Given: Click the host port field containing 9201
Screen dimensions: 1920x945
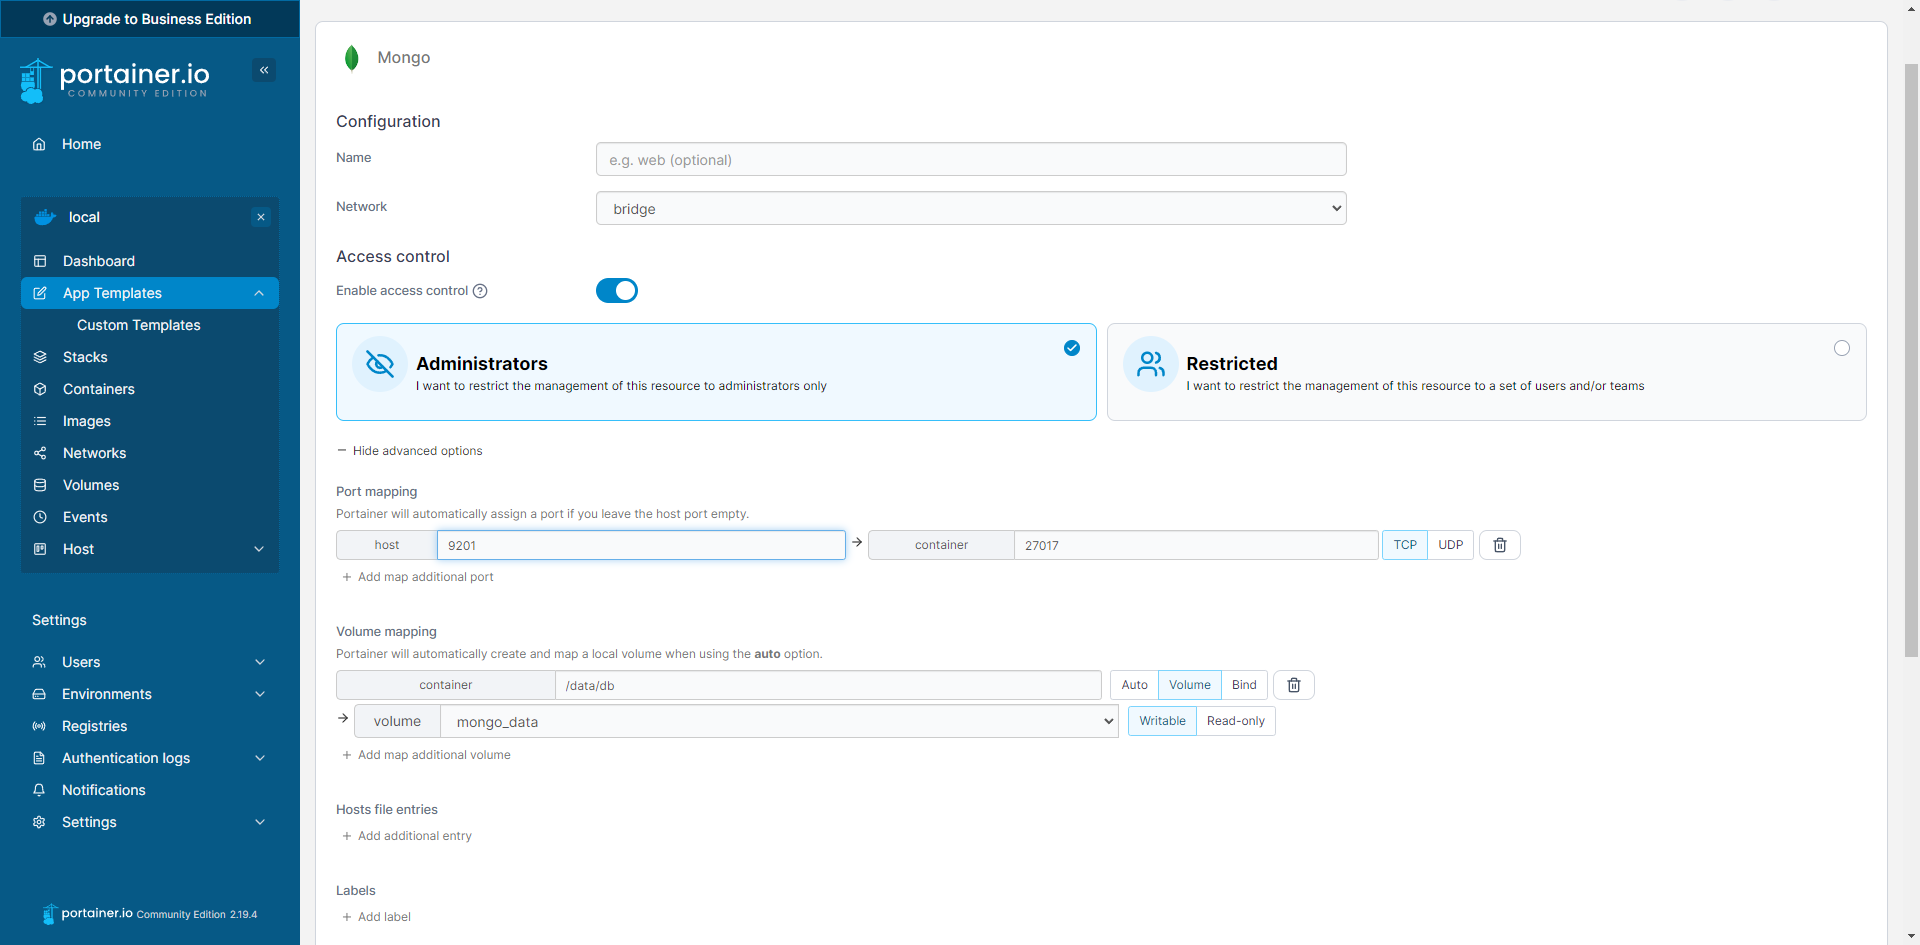Looking at the screenshot, I should [x=641, y=545].
